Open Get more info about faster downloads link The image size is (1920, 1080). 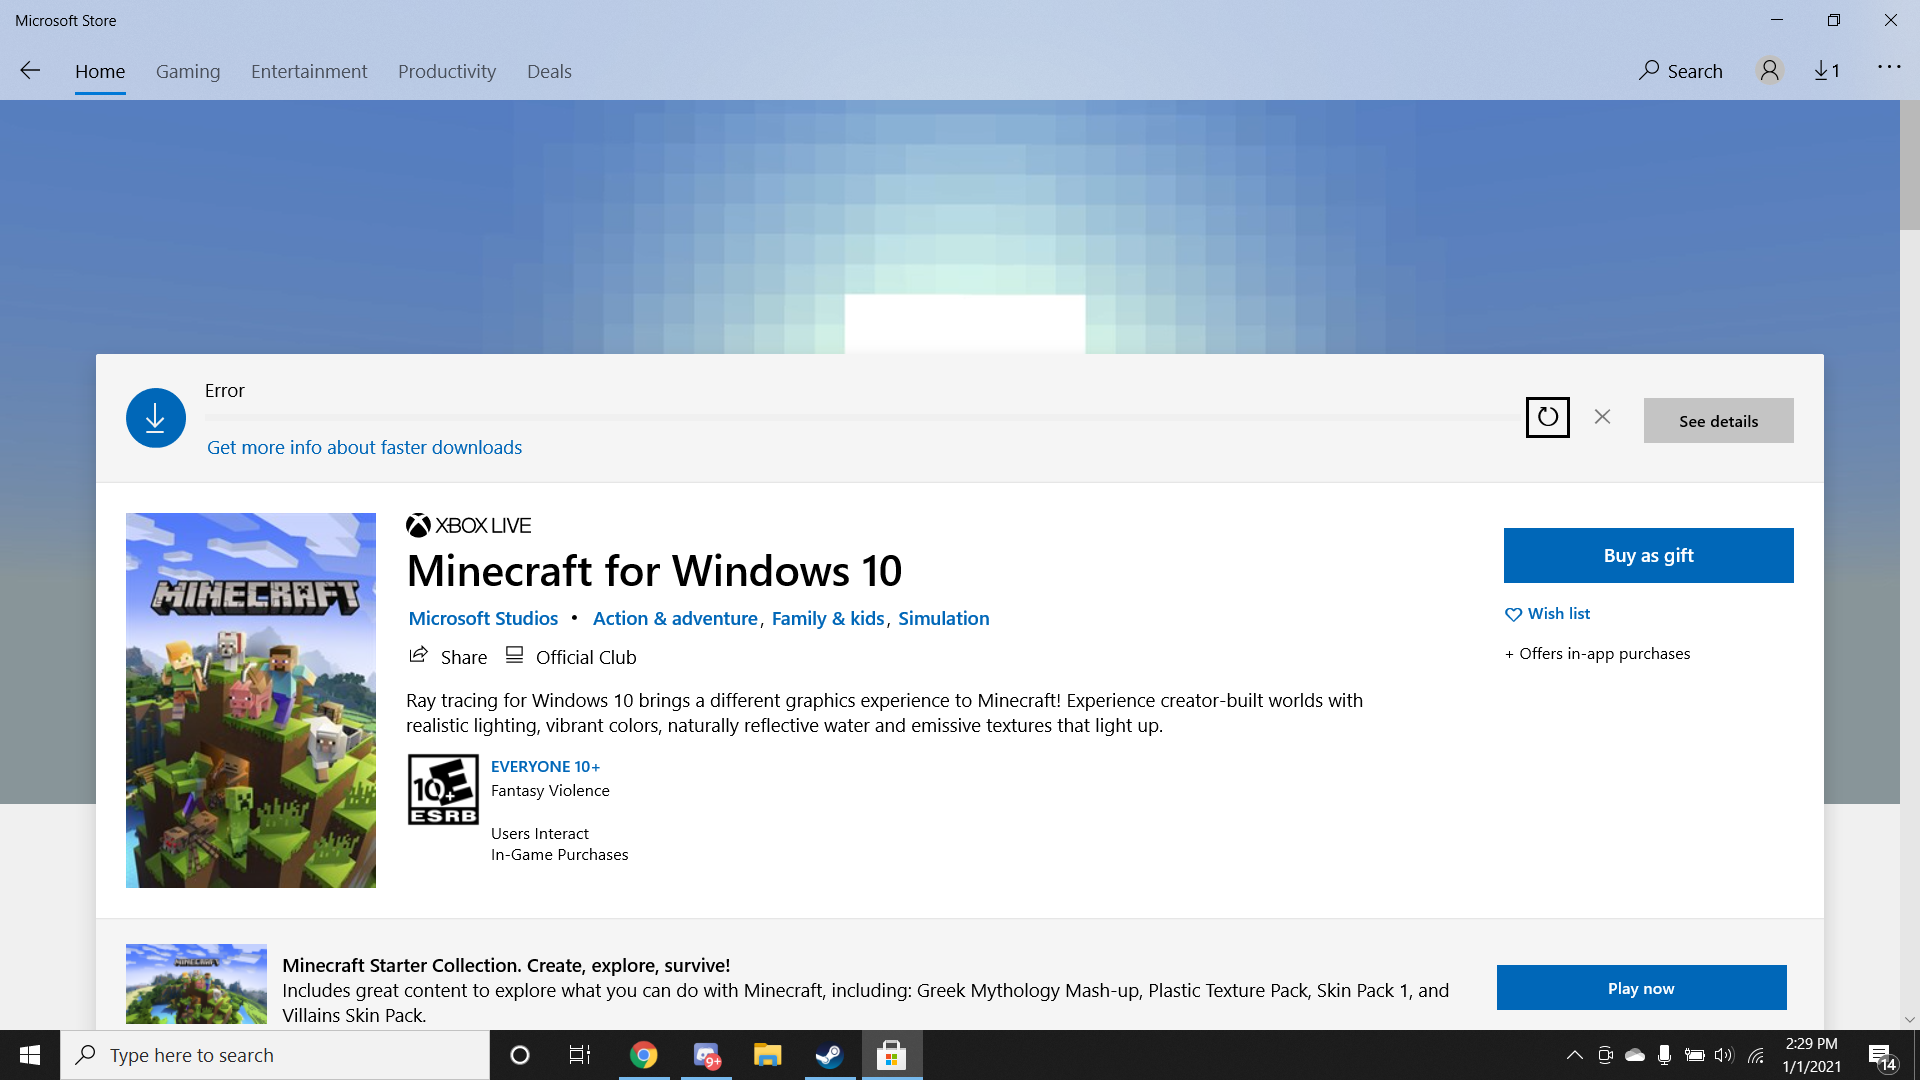point(364,447)
